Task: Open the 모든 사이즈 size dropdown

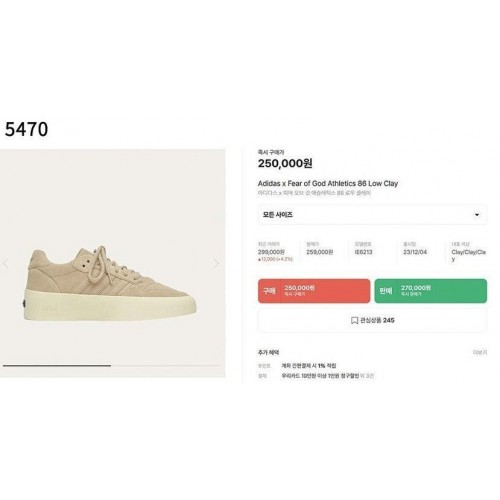Action: [372, 215]
